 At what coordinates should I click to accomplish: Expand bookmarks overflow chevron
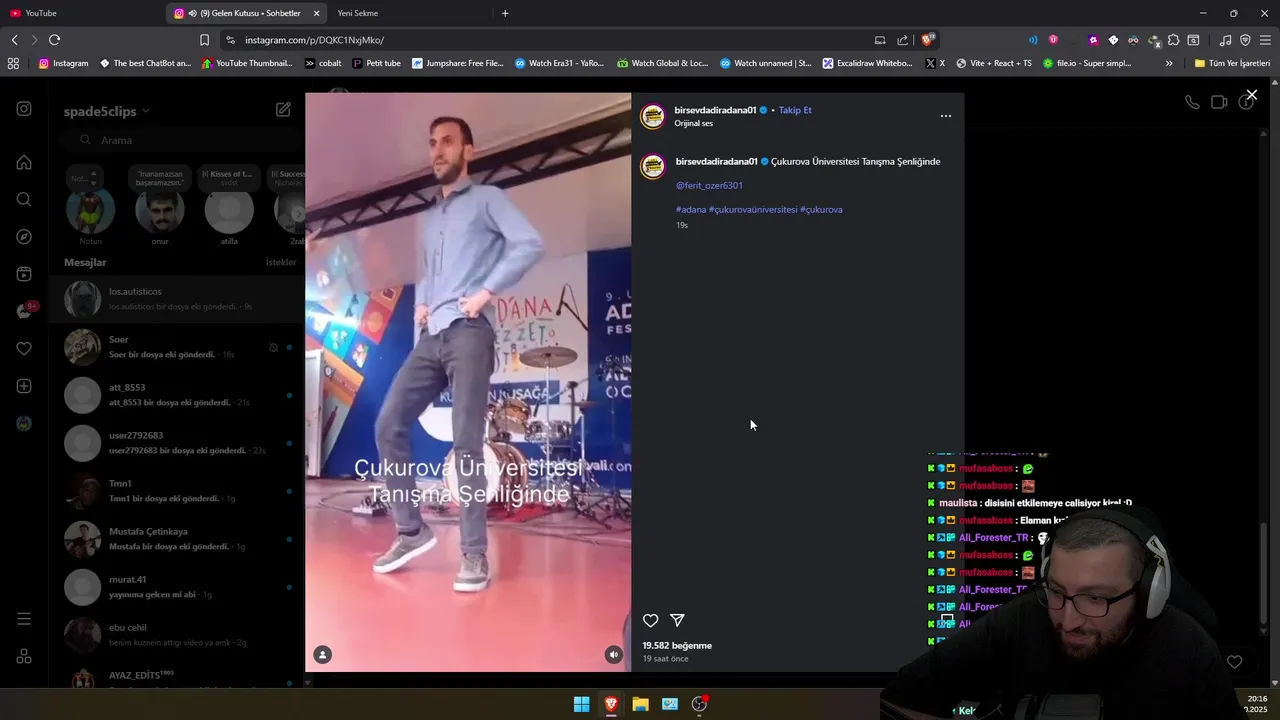1169,63
